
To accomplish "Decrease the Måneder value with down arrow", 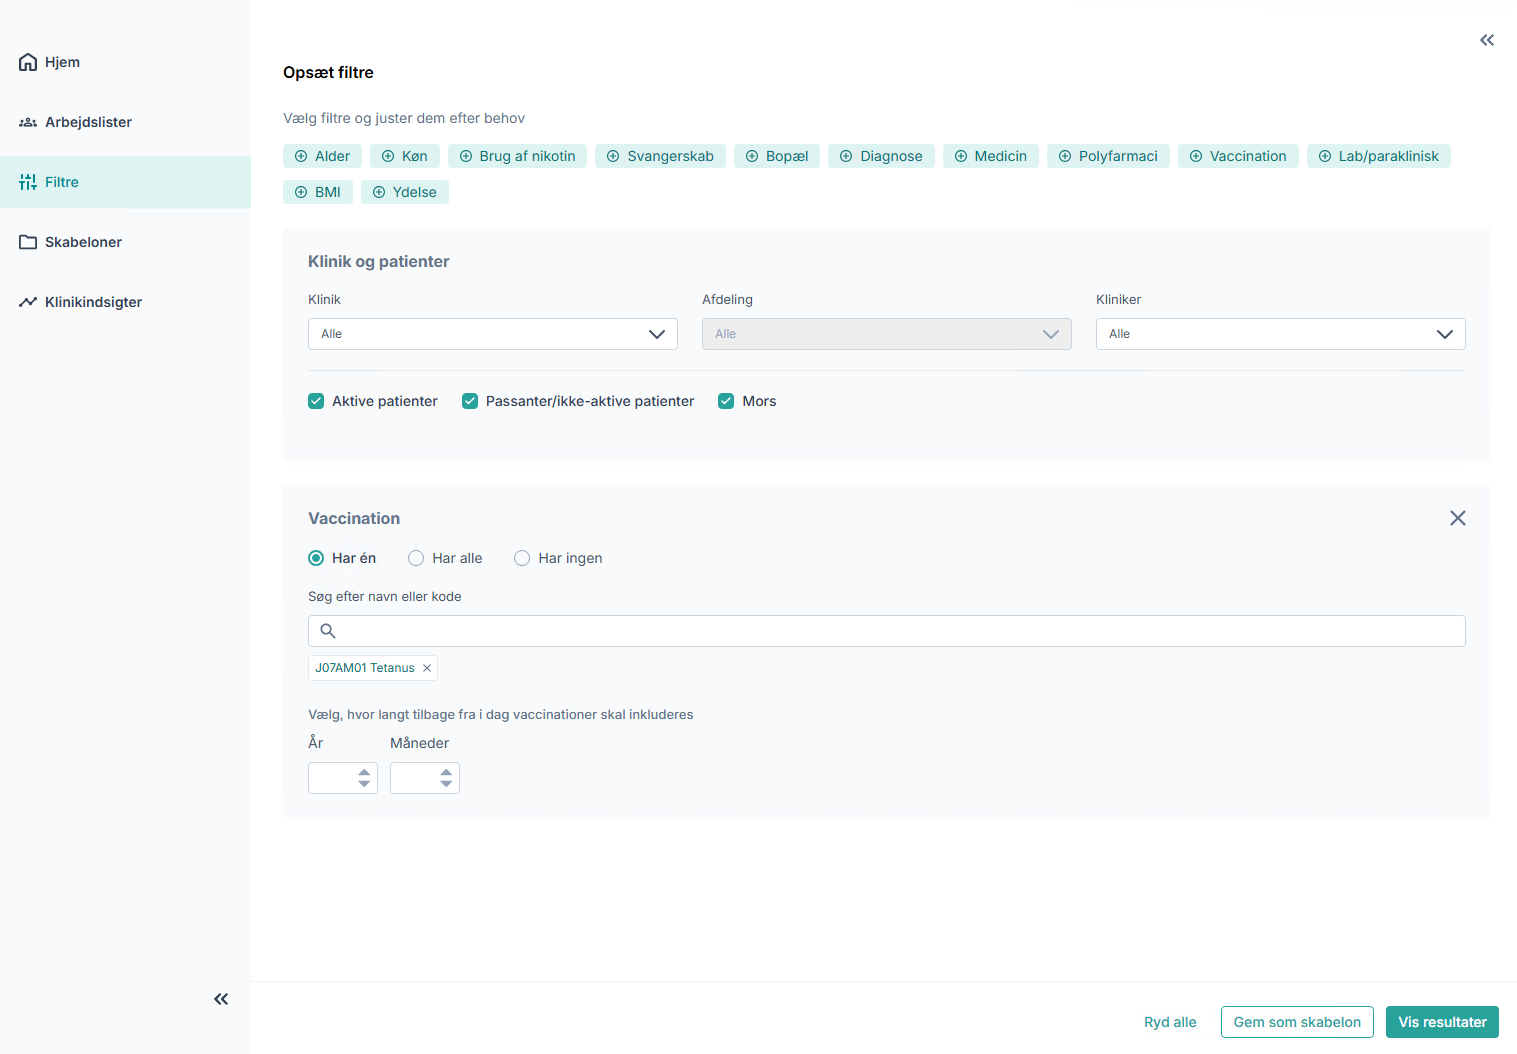I will point(446,784).
